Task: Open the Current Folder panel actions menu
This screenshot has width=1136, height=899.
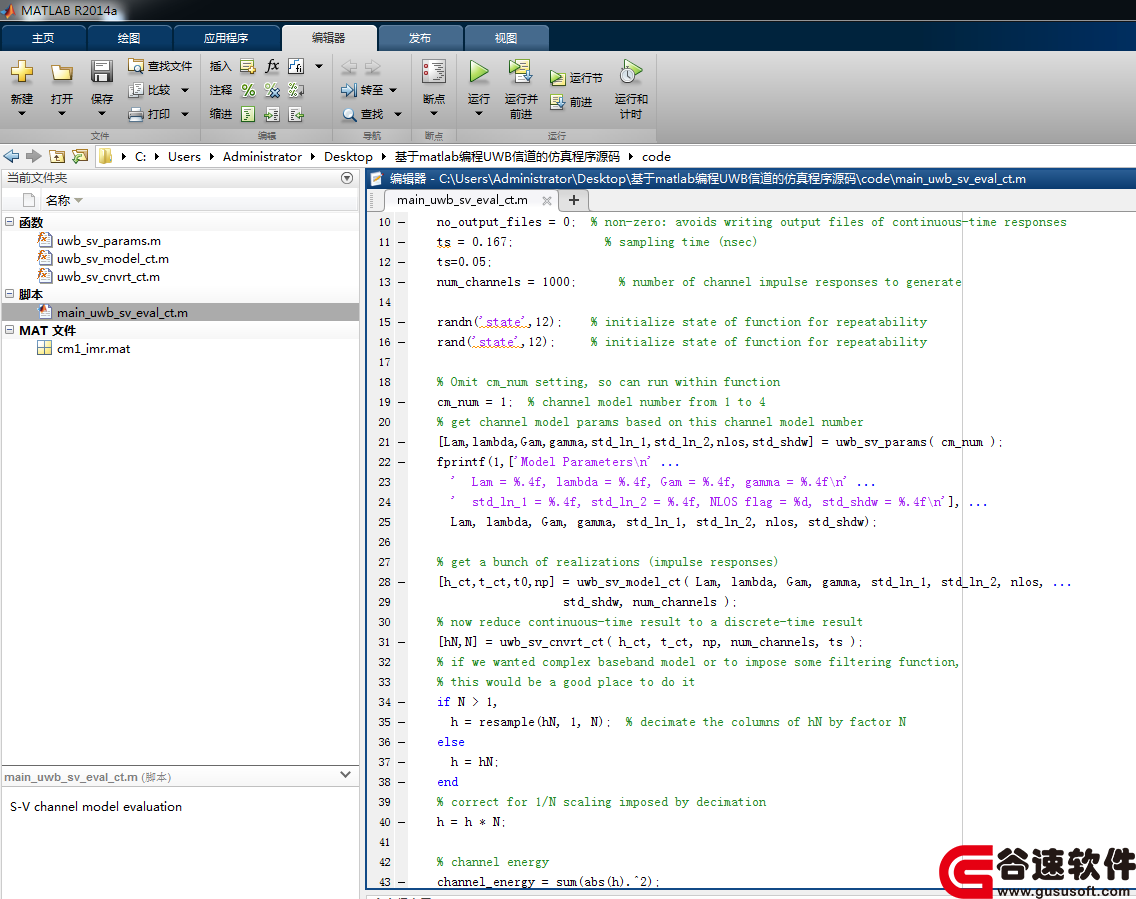Action: pos(347,177)
